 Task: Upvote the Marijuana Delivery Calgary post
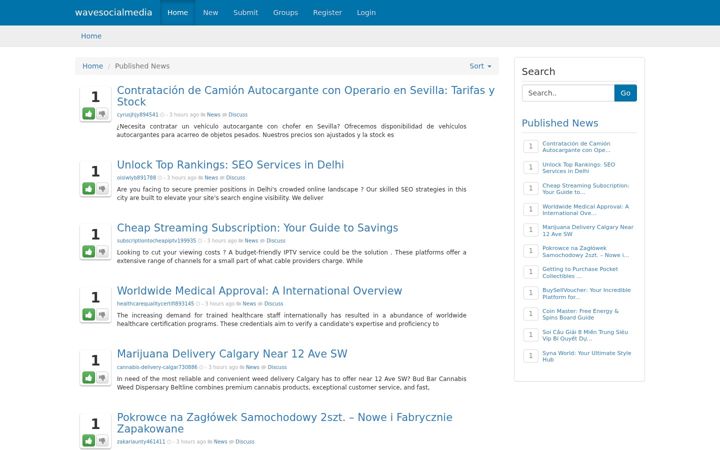click(x=89, y=377)
